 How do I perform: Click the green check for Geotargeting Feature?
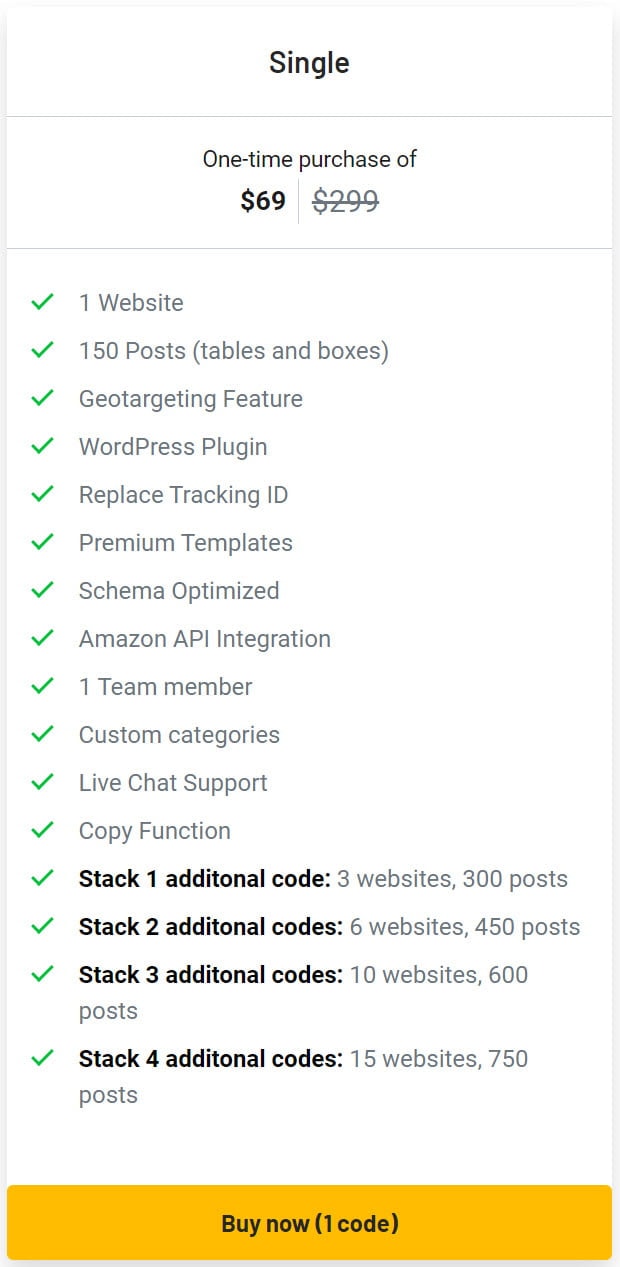42,398
